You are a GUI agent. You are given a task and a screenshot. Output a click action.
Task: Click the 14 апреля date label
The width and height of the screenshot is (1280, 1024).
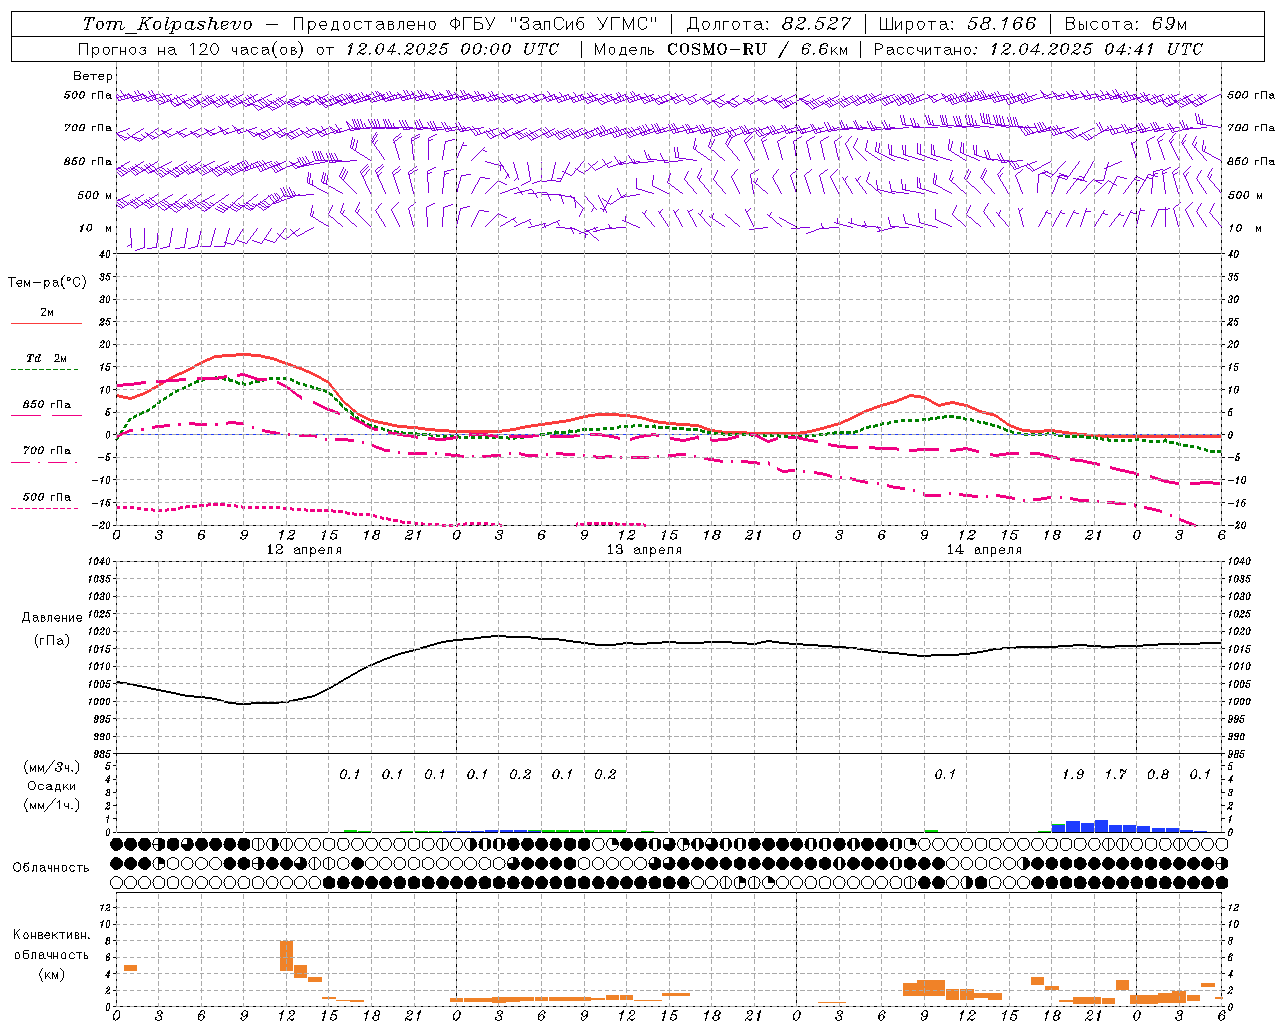pyautogui.click(x=983, y=550)
